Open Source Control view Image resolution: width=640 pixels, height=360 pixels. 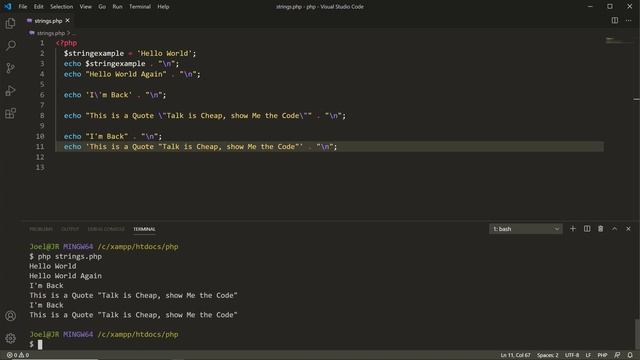[11, 68]
